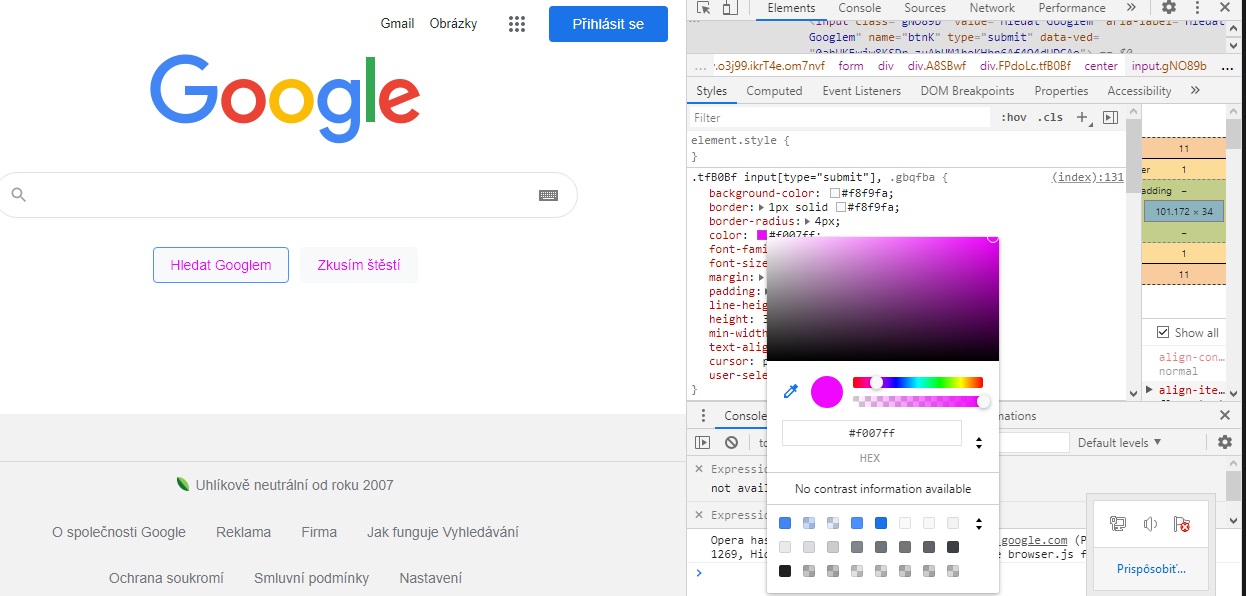The image size is (1246, 596).
Task: Switch the color palette with the arrows
Action: click(978, 523)
